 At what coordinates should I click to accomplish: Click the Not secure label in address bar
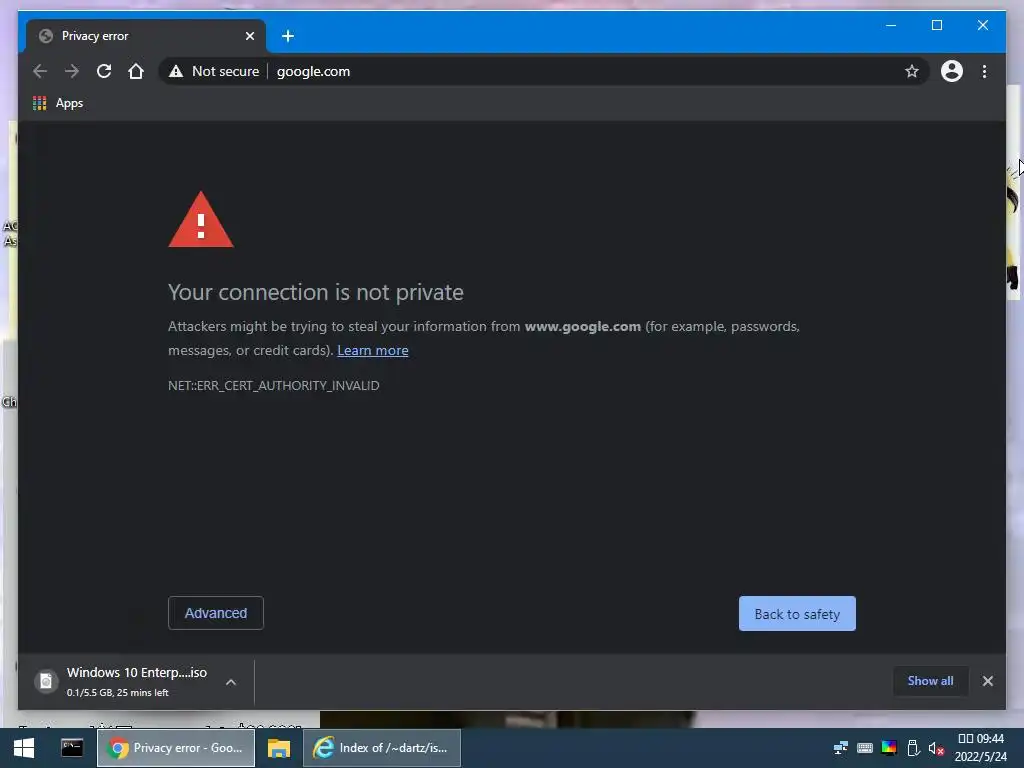225,71
